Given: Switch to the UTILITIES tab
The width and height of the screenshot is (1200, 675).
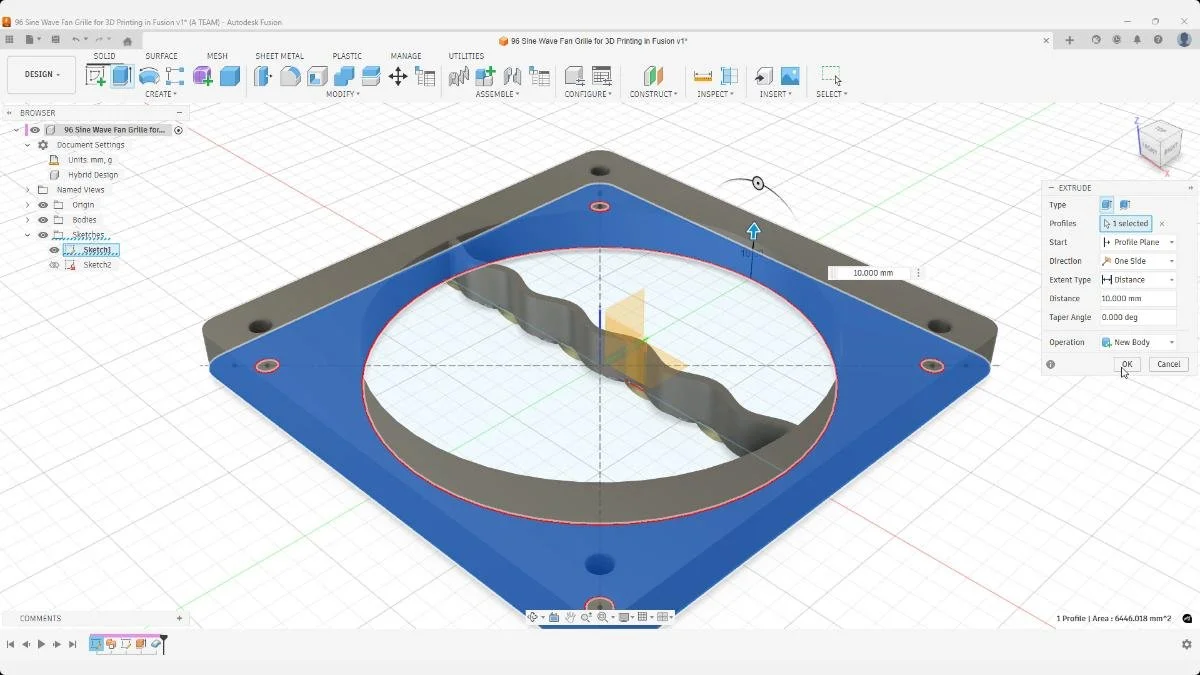Looking at the screenshot, I should [x=466, y=56].
